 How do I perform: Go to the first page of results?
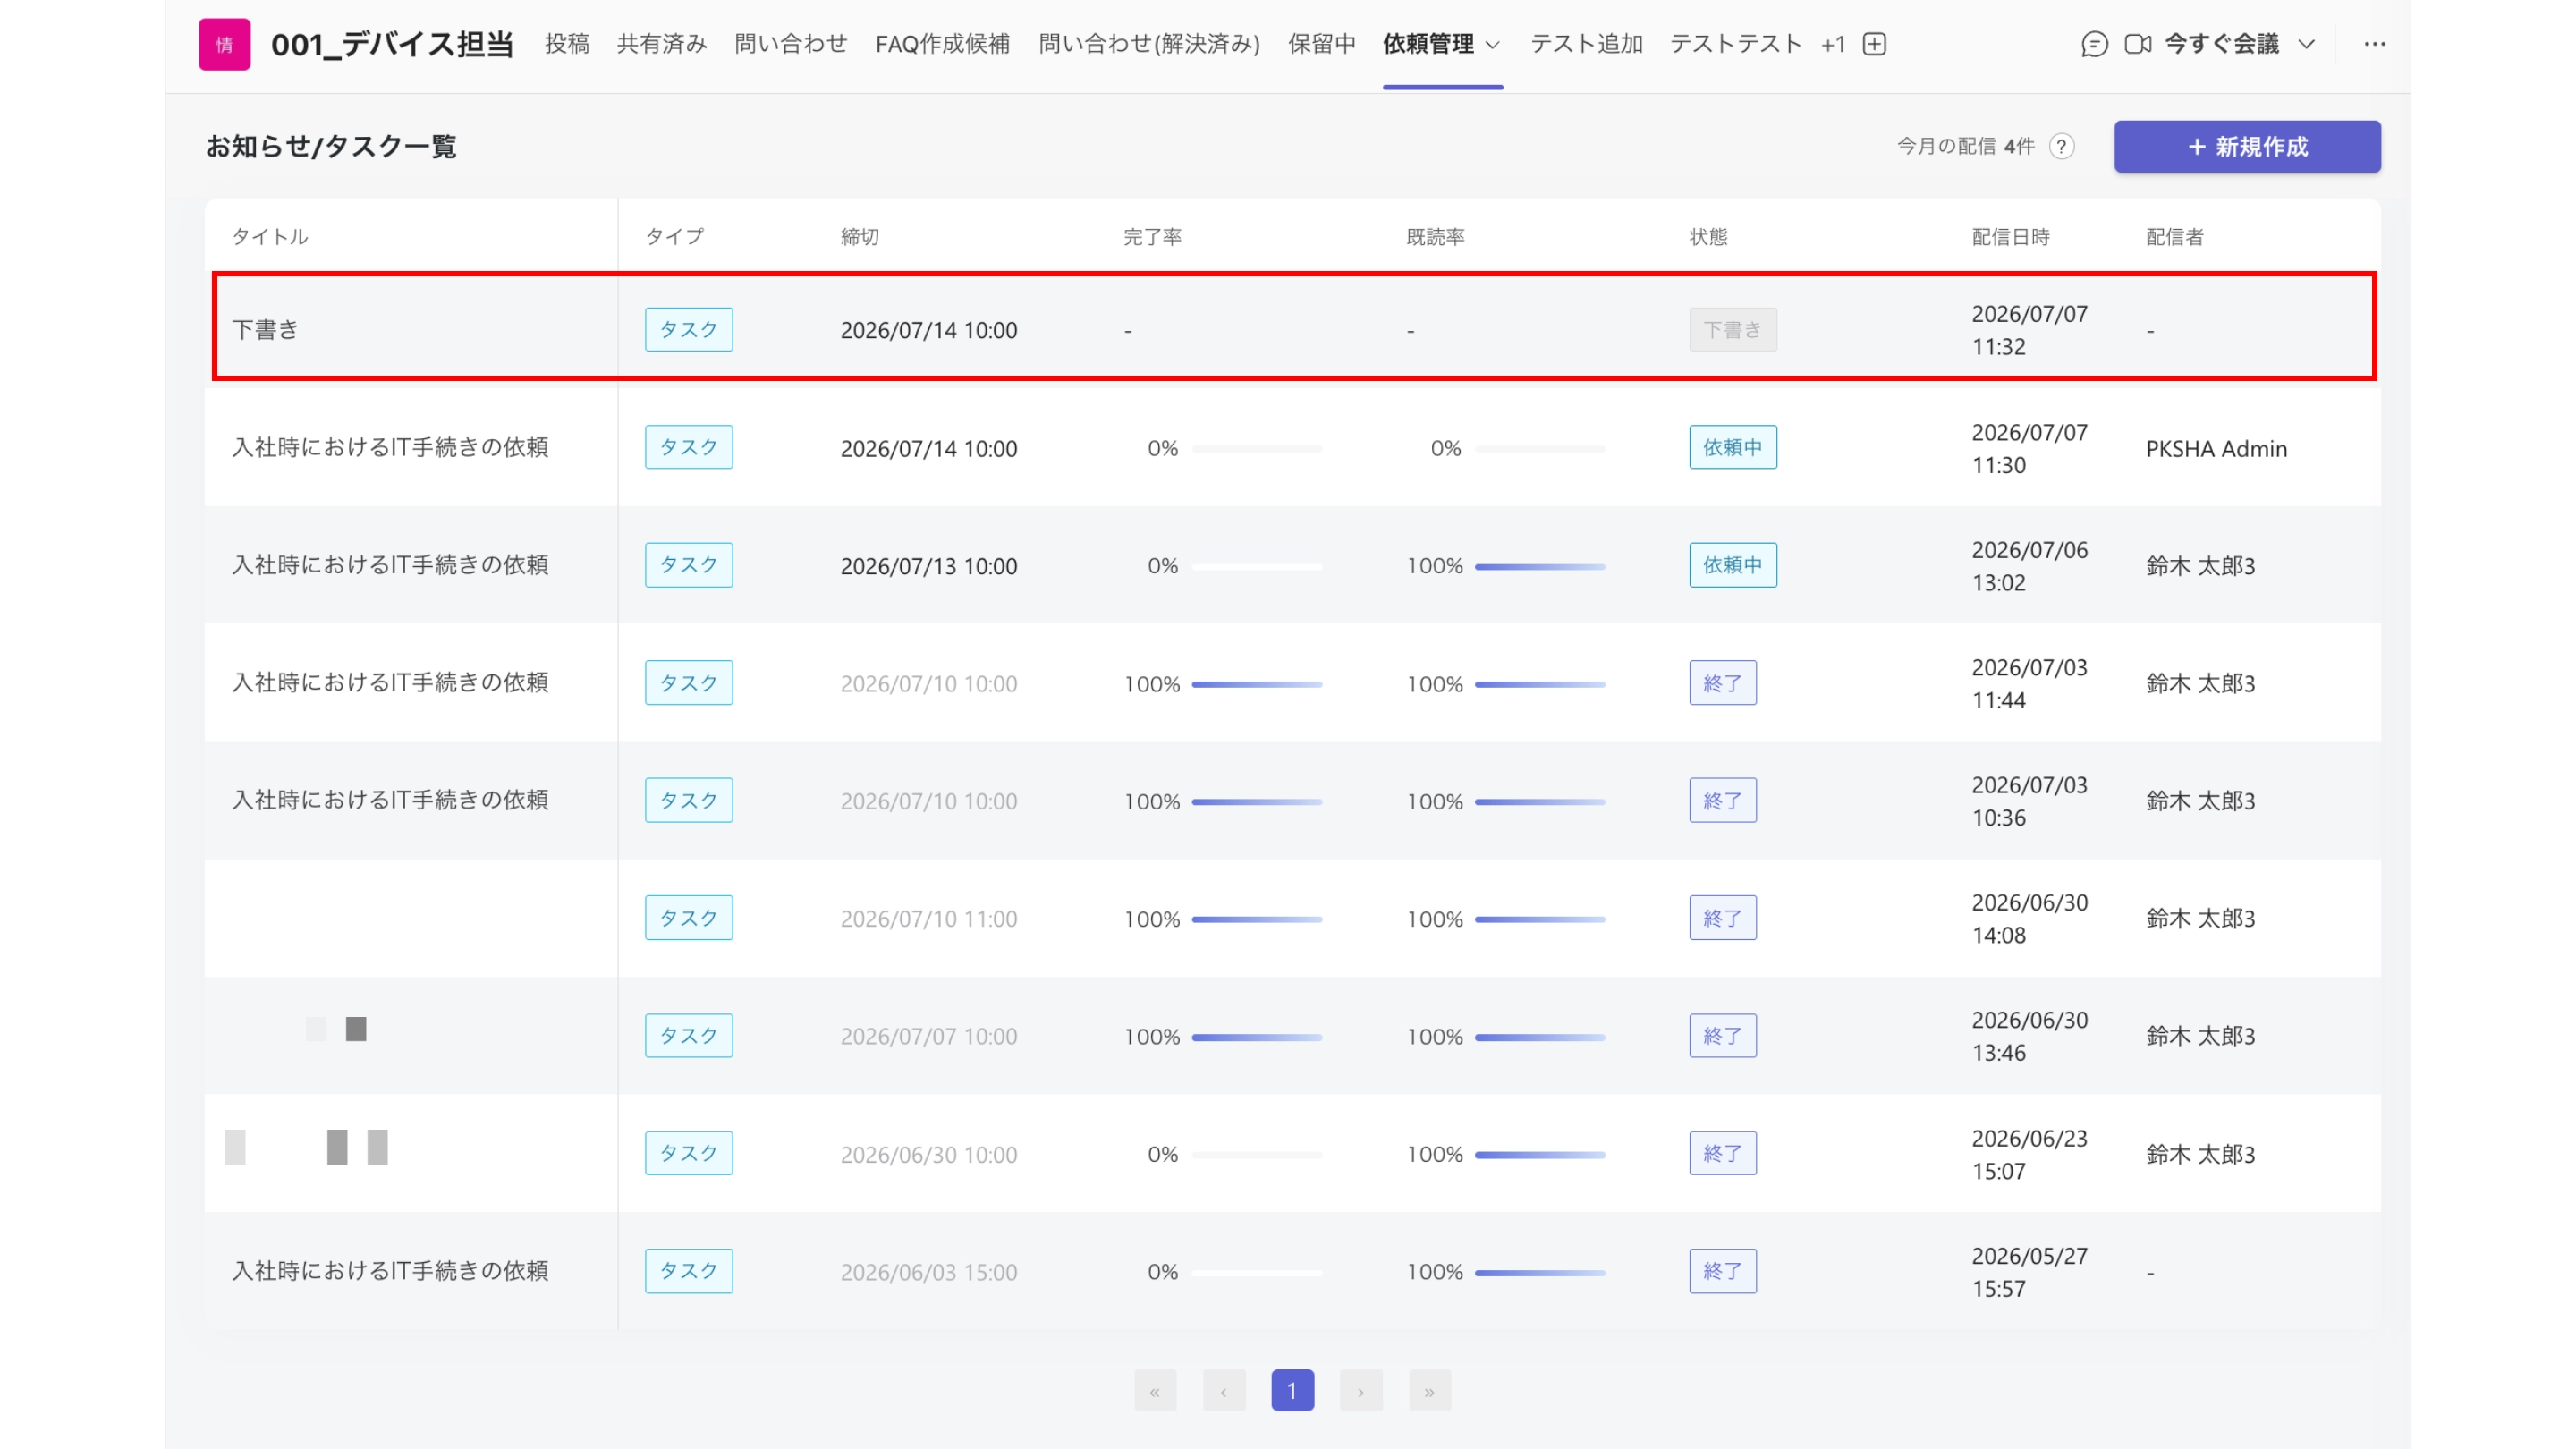[x=1155, y=1390]
